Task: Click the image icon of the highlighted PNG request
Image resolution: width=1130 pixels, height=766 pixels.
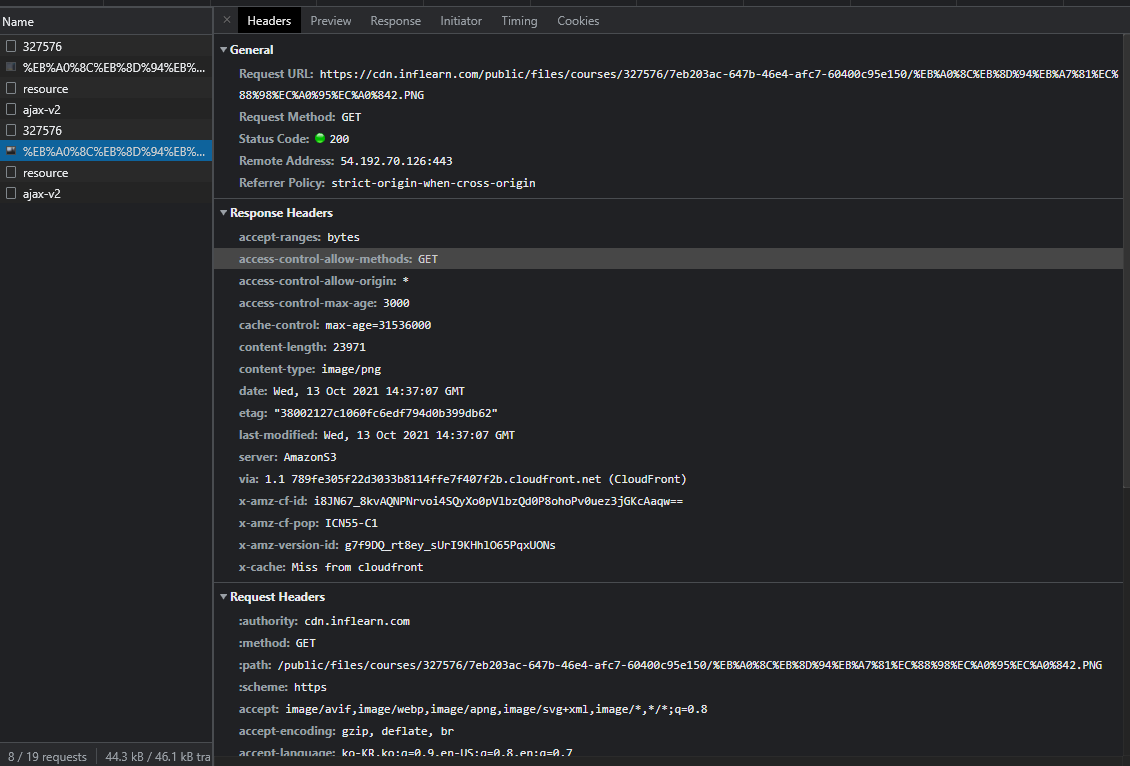Action: 11,151
